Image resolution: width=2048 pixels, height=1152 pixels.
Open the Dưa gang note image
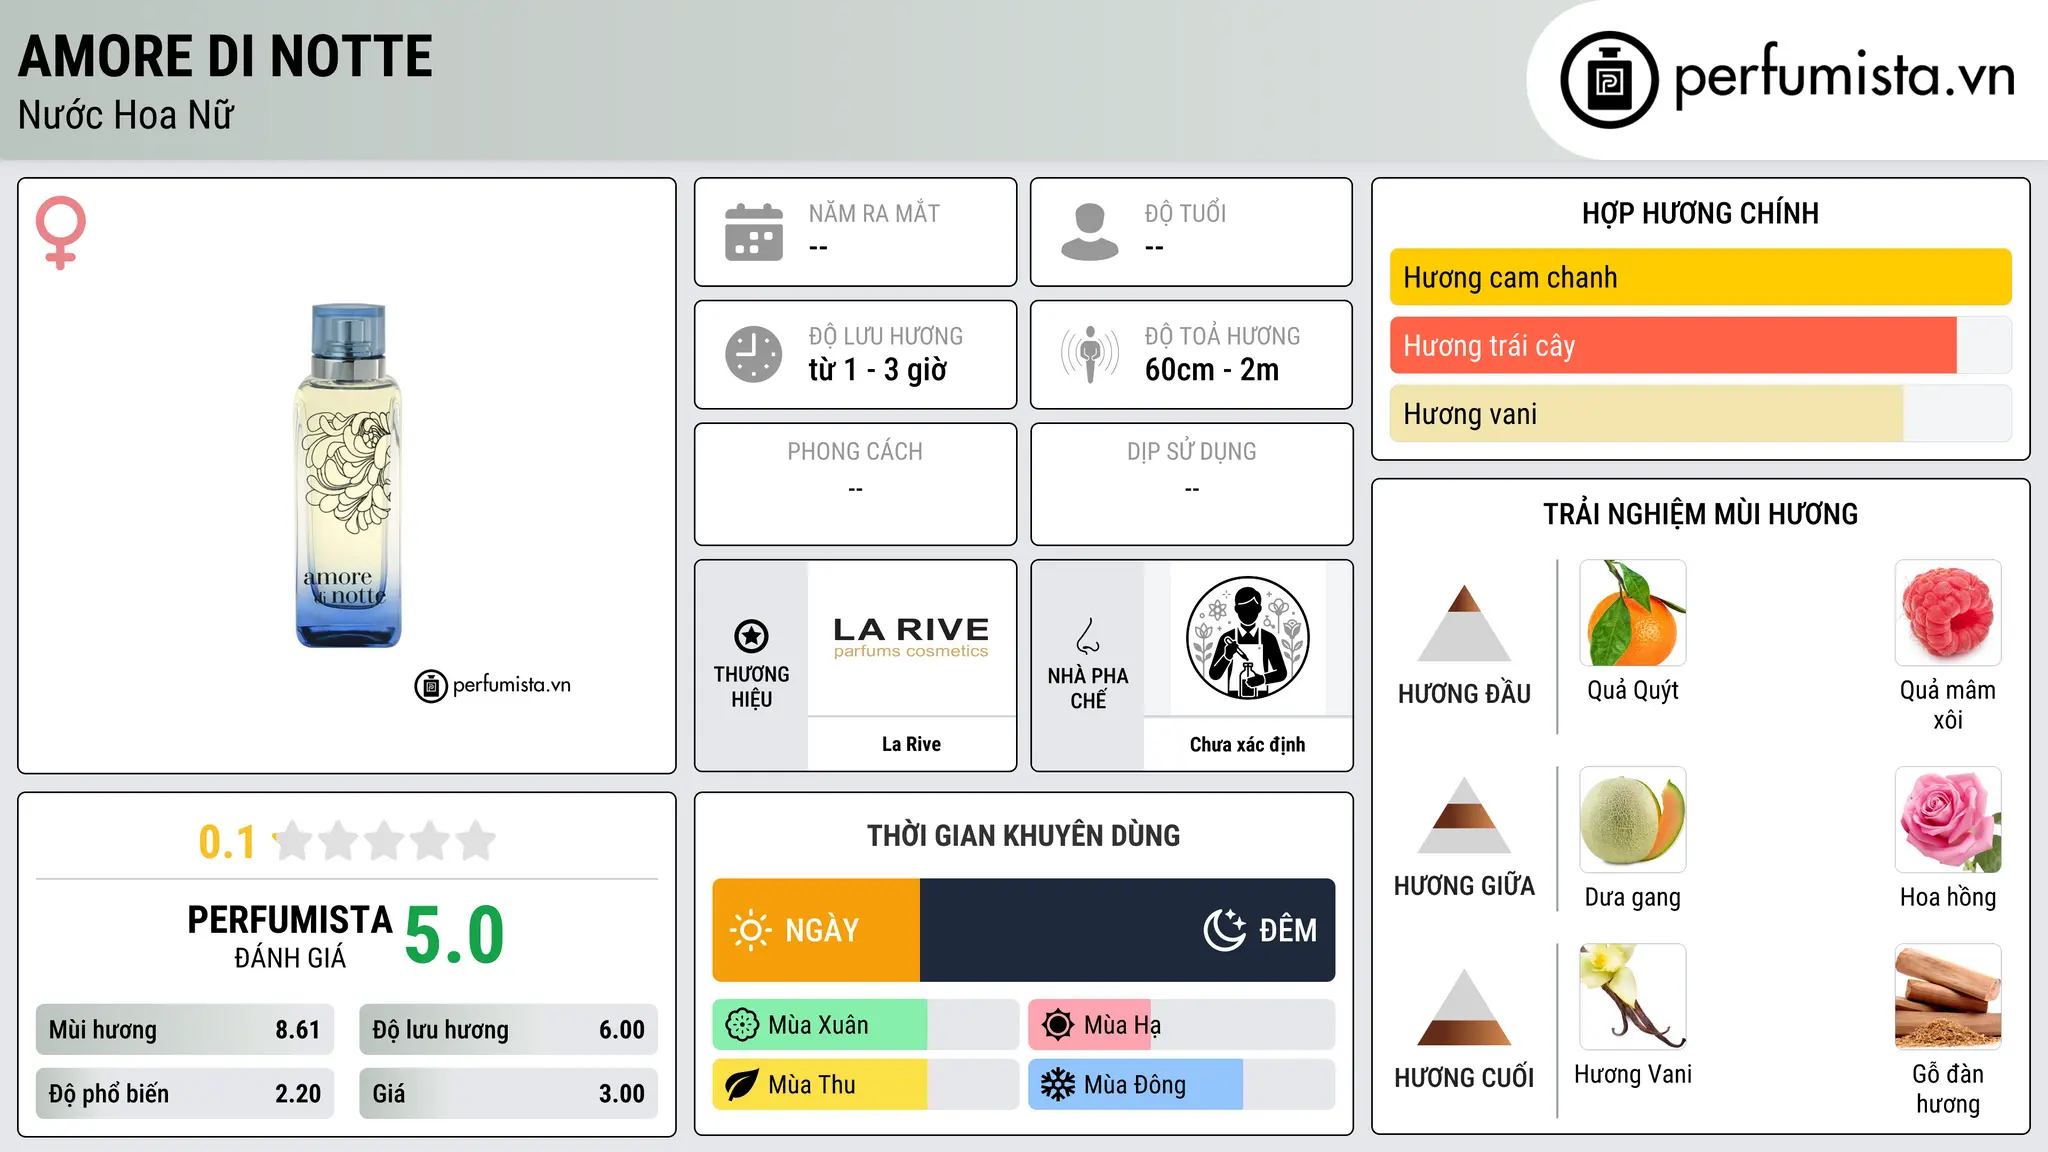tap(1633, 820)
